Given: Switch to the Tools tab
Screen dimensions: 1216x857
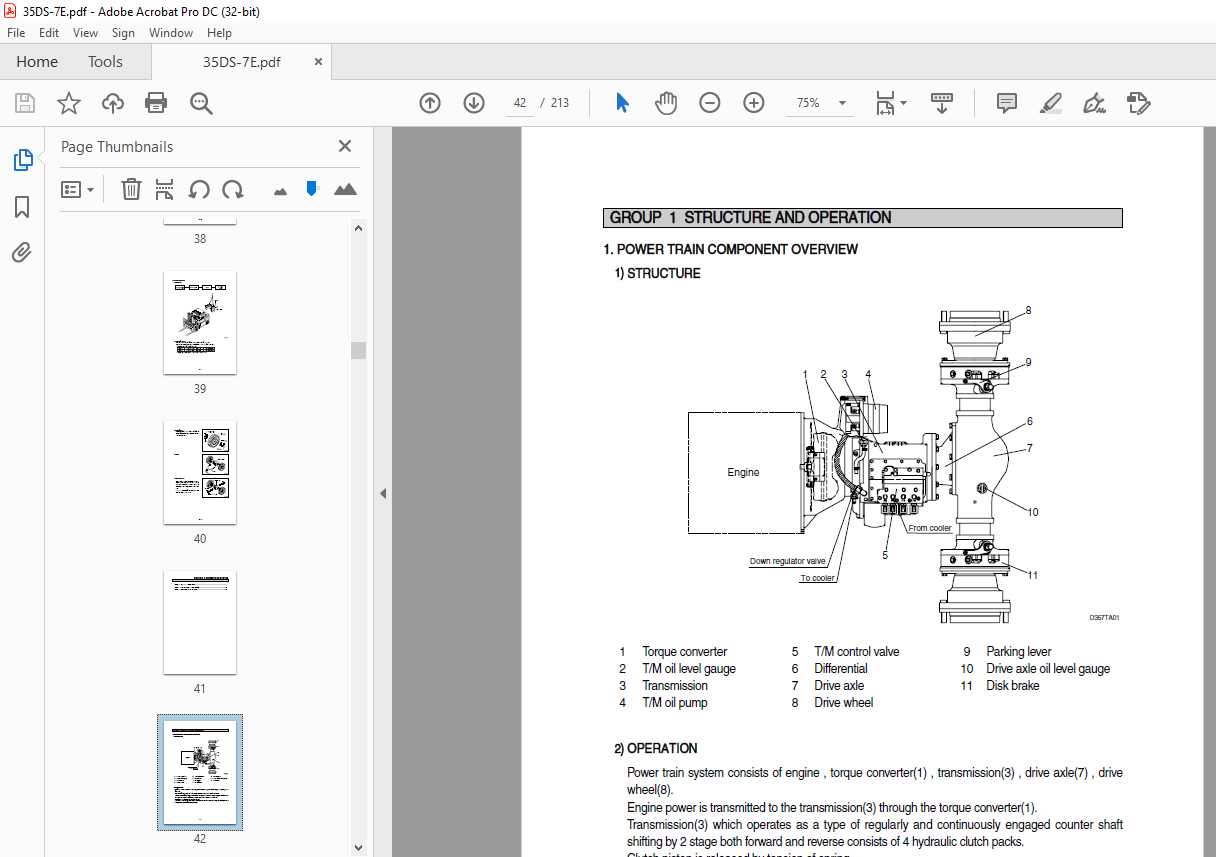Looking at the screenshot, I should pos(105,62).
